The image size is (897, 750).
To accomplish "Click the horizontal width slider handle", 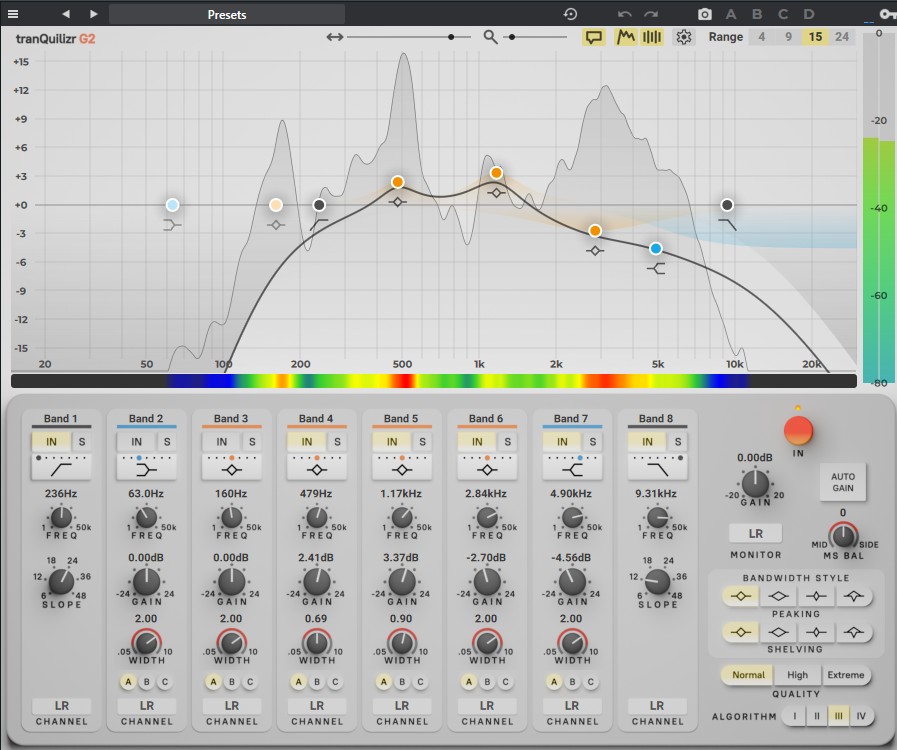I will [451, 37].
